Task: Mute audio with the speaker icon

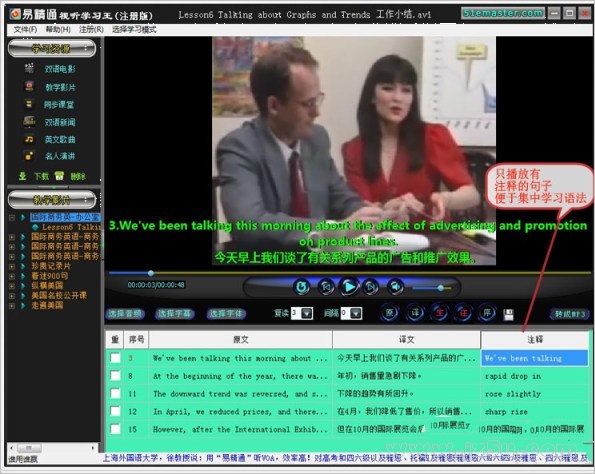Action: tap(395, 287)
